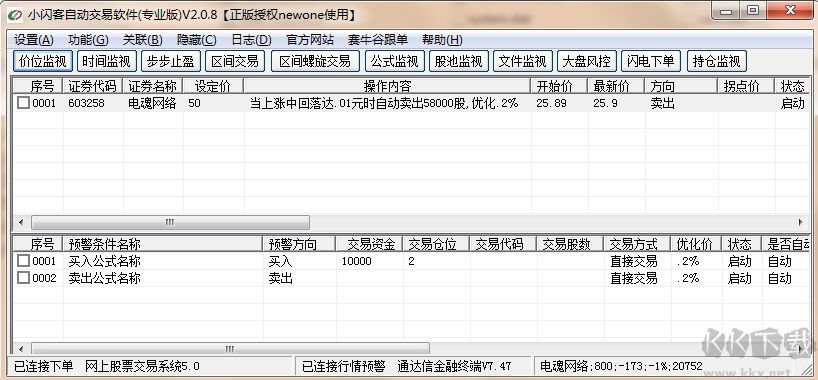Image resolution: width=818 pixels, height=380 pixels.
Task: Switch to 时间监视 tab button
Action: 106,62
